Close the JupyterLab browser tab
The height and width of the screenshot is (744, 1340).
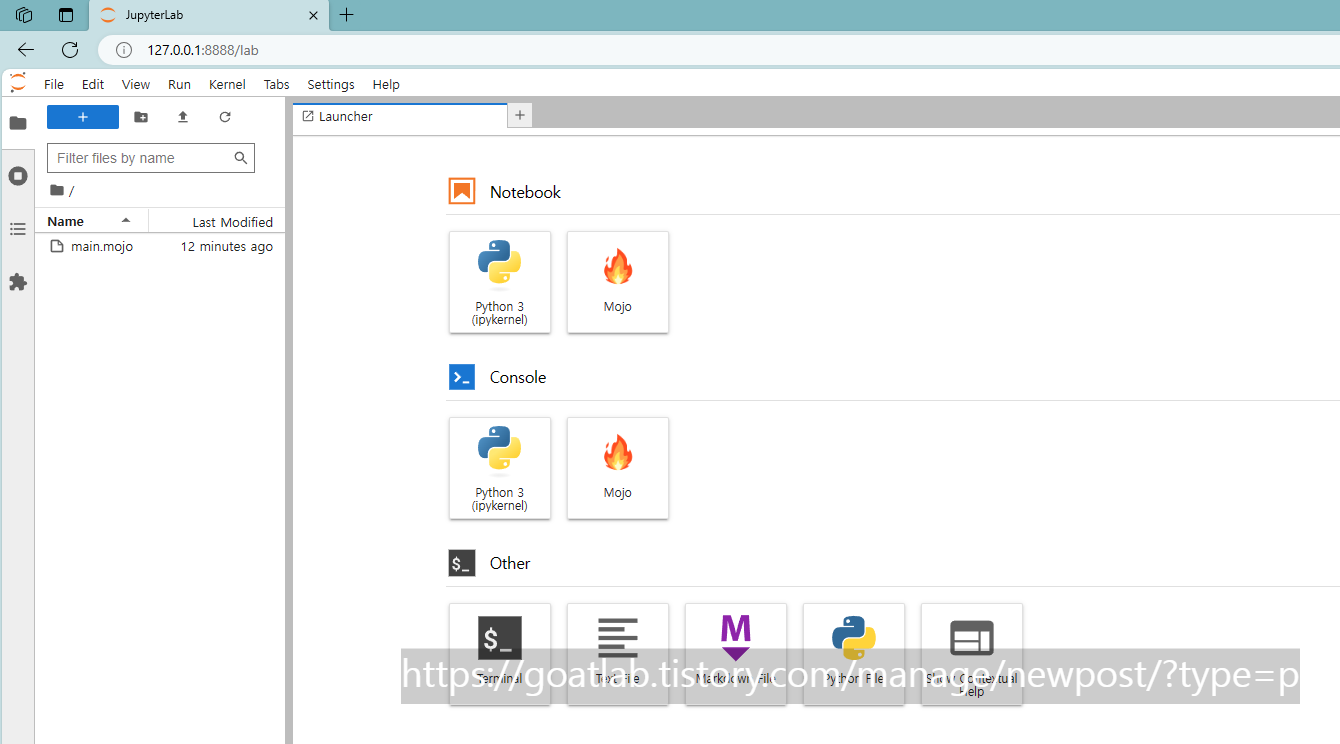tap(314, 15)
